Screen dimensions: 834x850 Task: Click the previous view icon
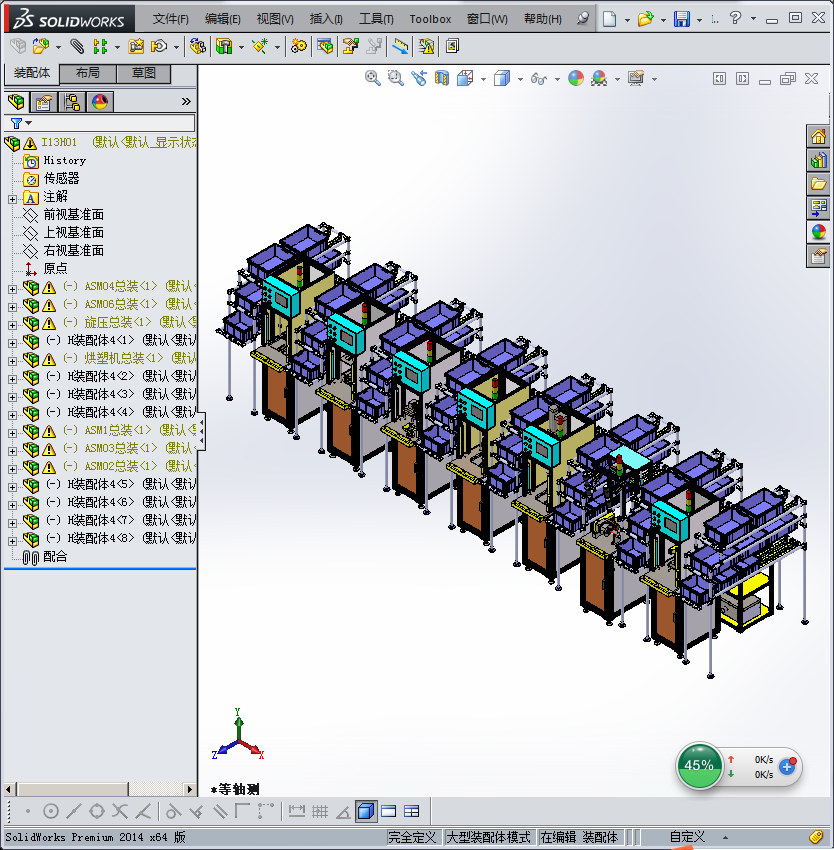(x=419, y=79)
